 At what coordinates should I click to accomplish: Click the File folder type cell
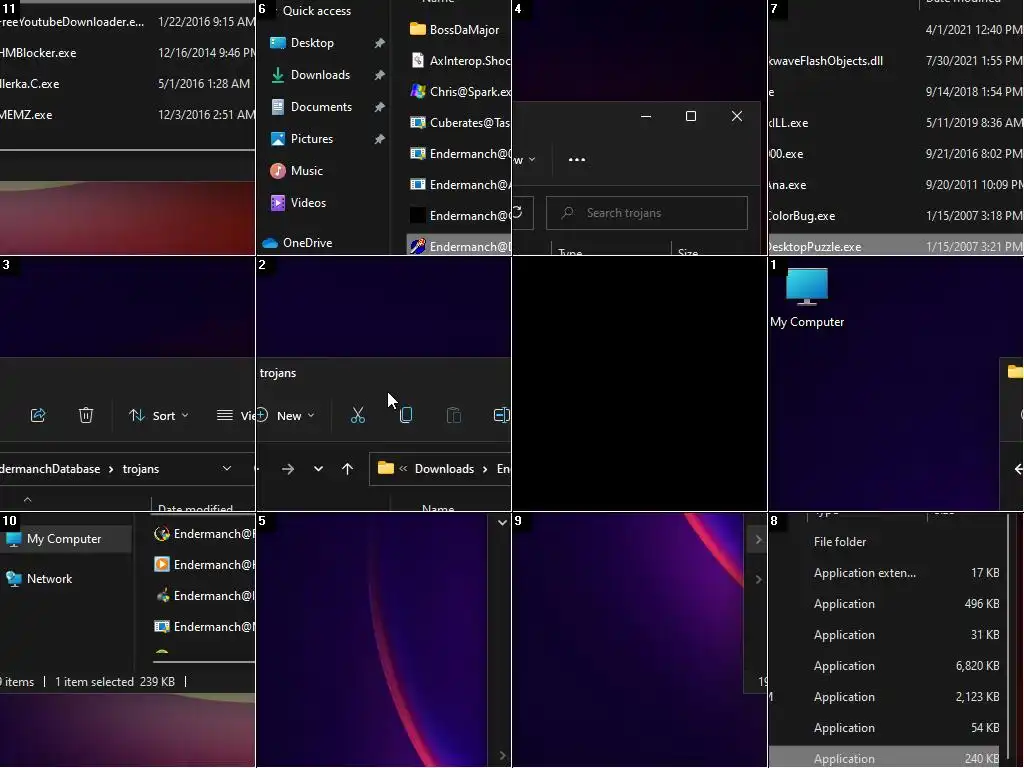coord(840,542)
